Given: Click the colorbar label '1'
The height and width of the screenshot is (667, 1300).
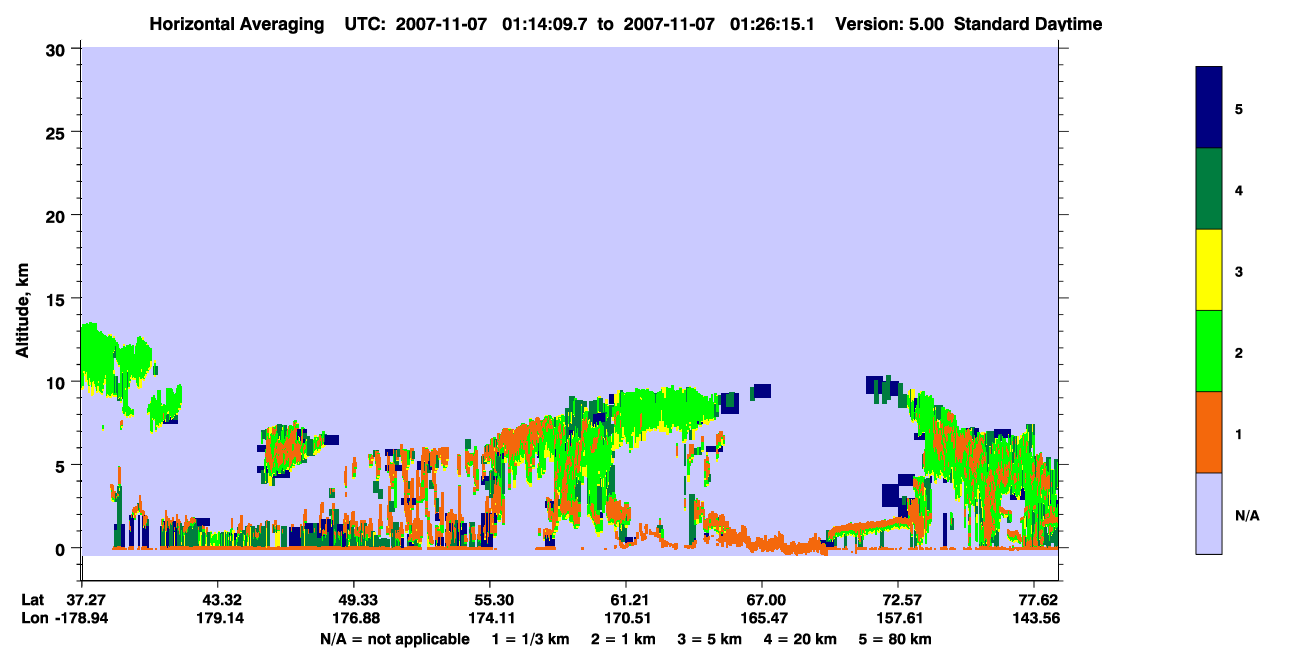Looking at the screenshot, I should (1239, 433).
